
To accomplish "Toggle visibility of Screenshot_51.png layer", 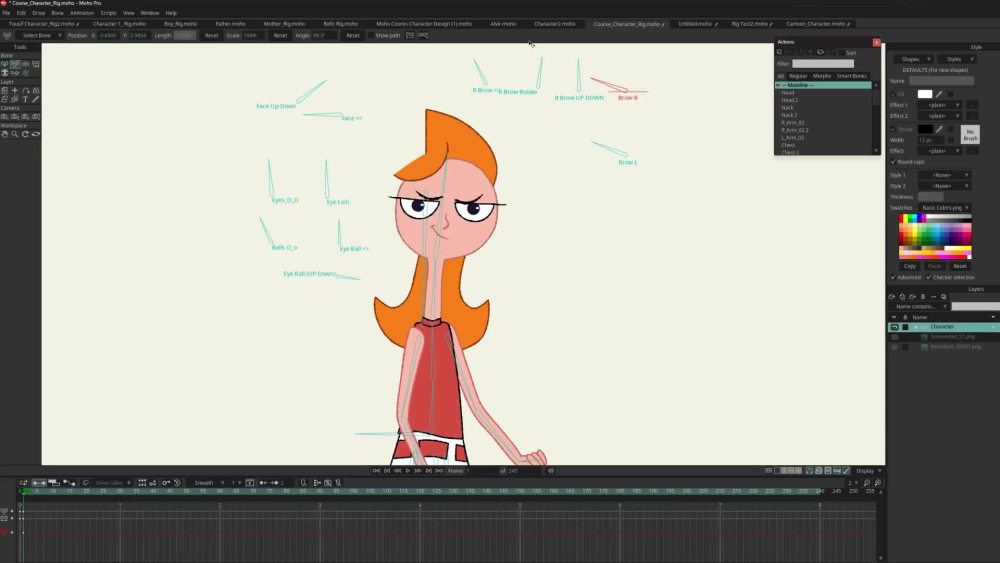I will coord(894,337).
